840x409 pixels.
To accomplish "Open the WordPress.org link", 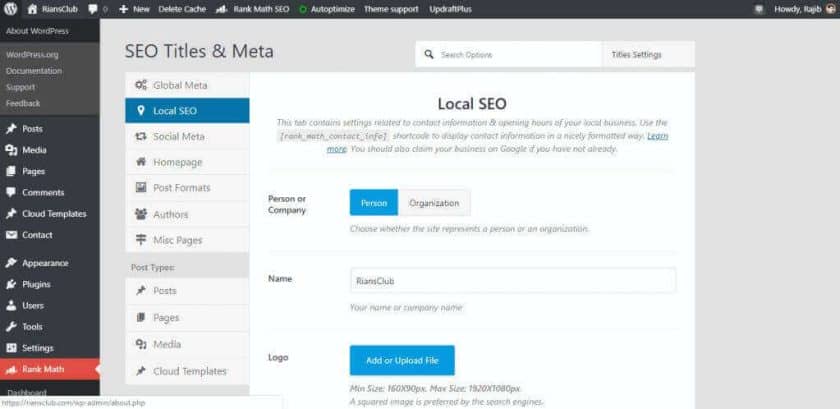I will [x=32, y=55].
